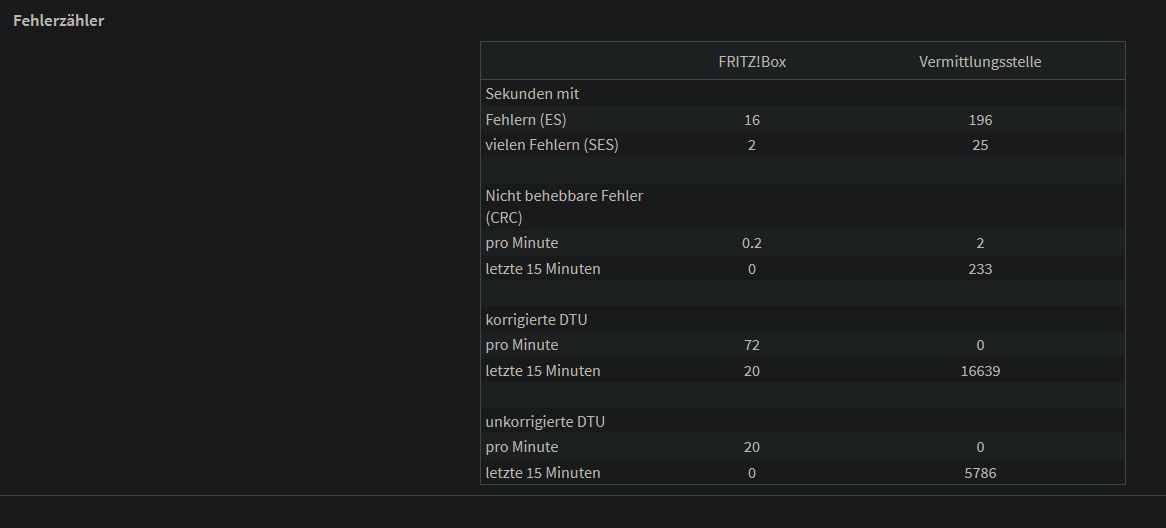
Task: Select the CRC per-minute value 0.2
Action: coord(752,243)
